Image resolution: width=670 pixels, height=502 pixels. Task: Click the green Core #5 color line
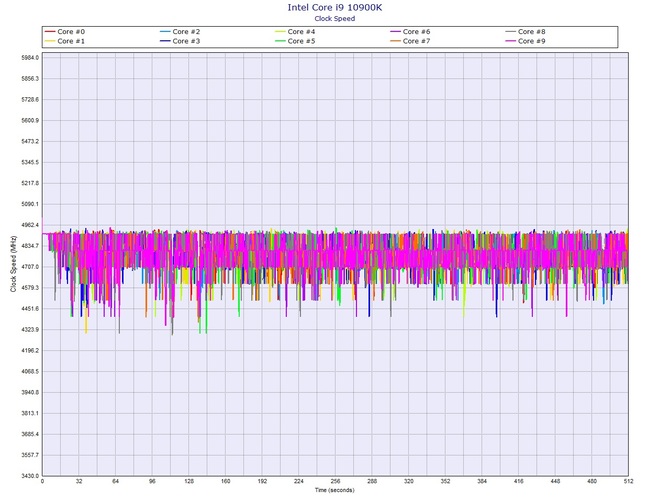280,41
